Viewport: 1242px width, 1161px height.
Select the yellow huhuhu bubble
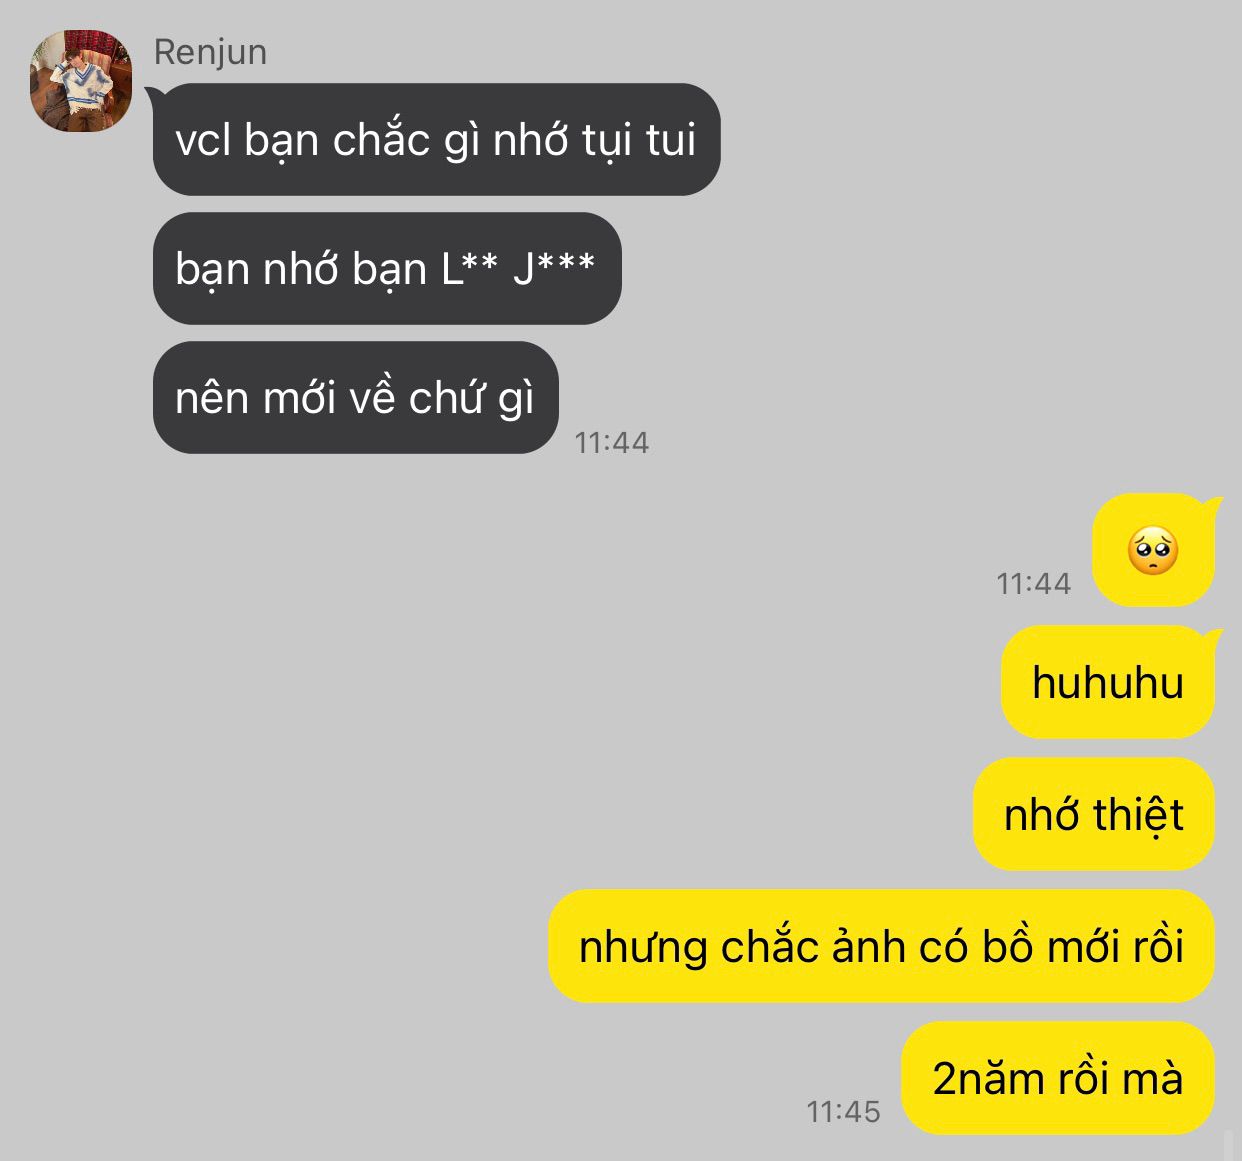point(1108,683)
